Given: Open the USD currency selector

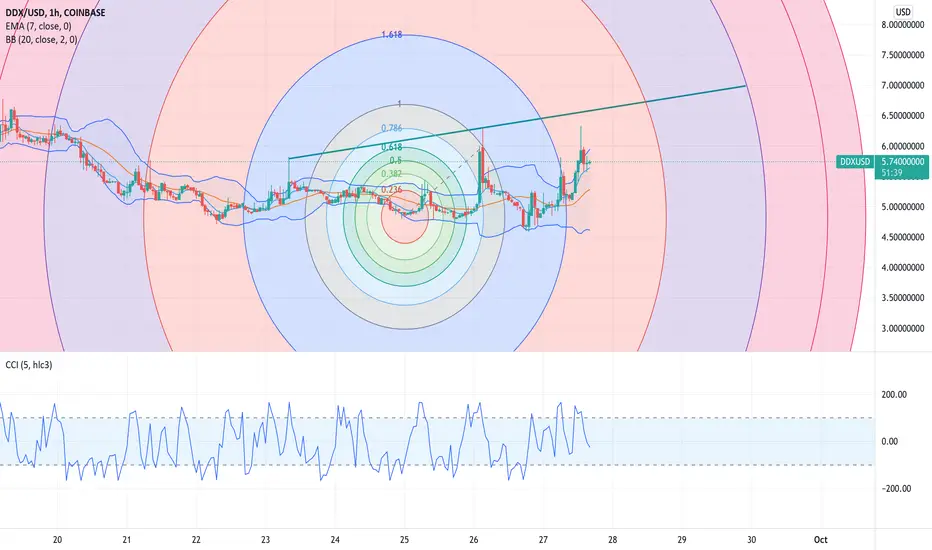Looking at the screenshot, I should (903, 12).
